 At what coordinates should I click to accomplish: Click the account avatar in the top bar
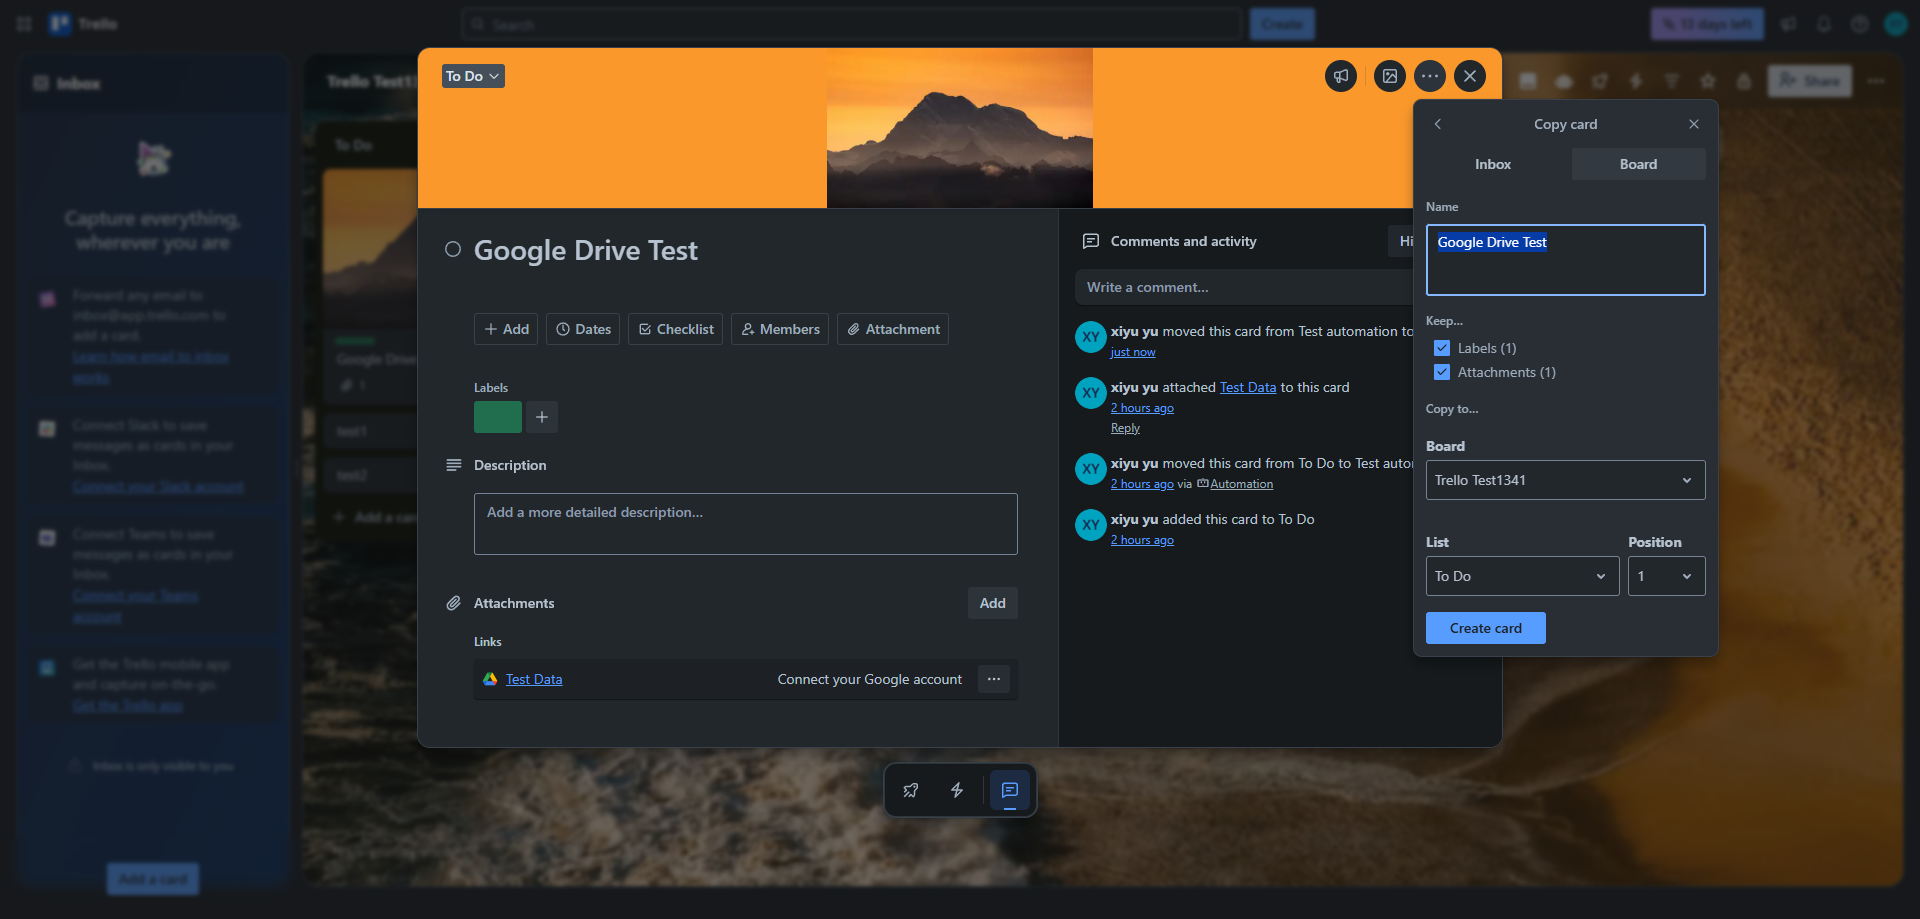[1896, 24]
